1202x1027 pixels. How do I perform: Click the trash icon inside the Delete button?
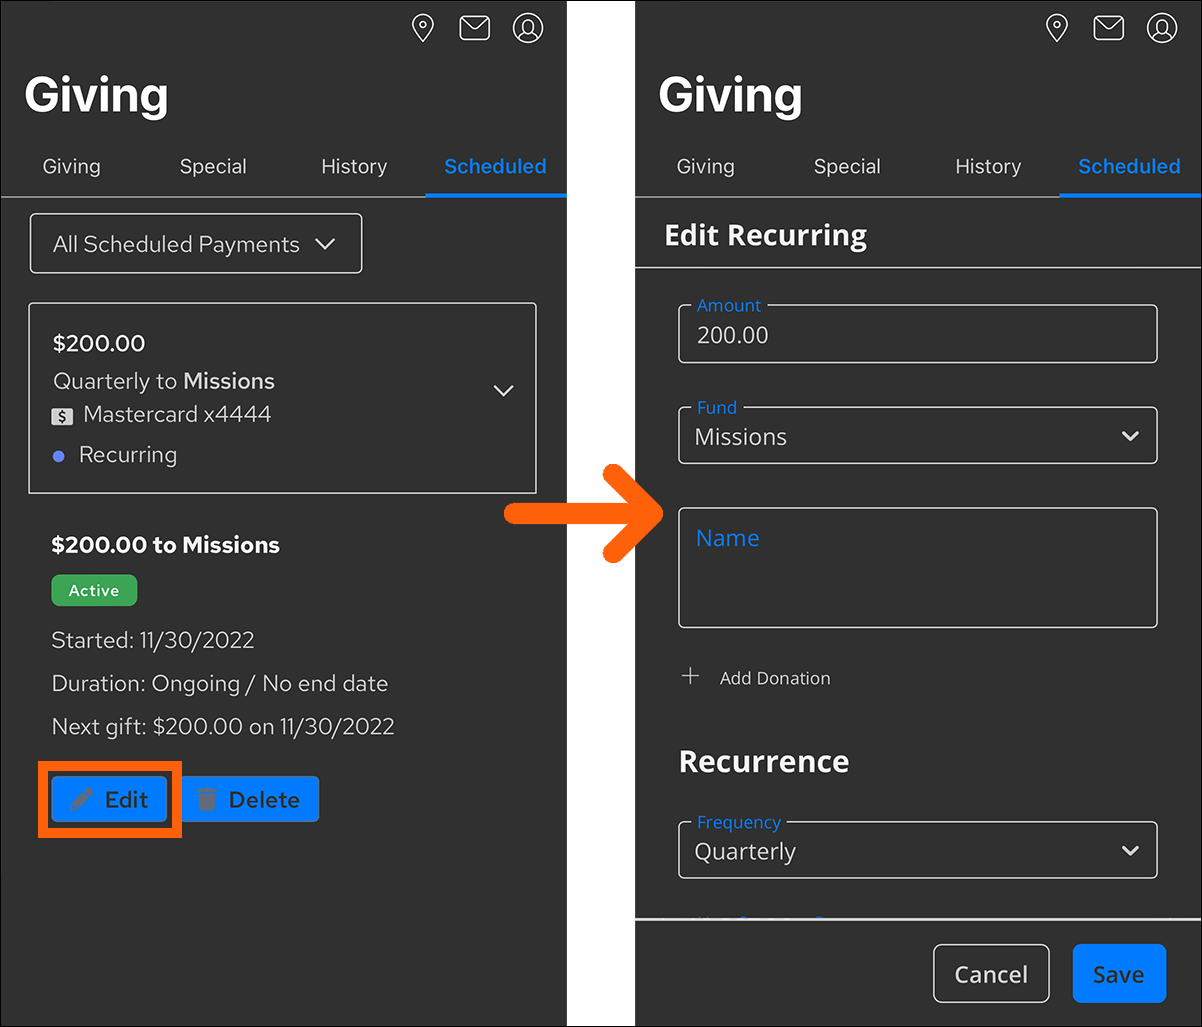(209, 799)
